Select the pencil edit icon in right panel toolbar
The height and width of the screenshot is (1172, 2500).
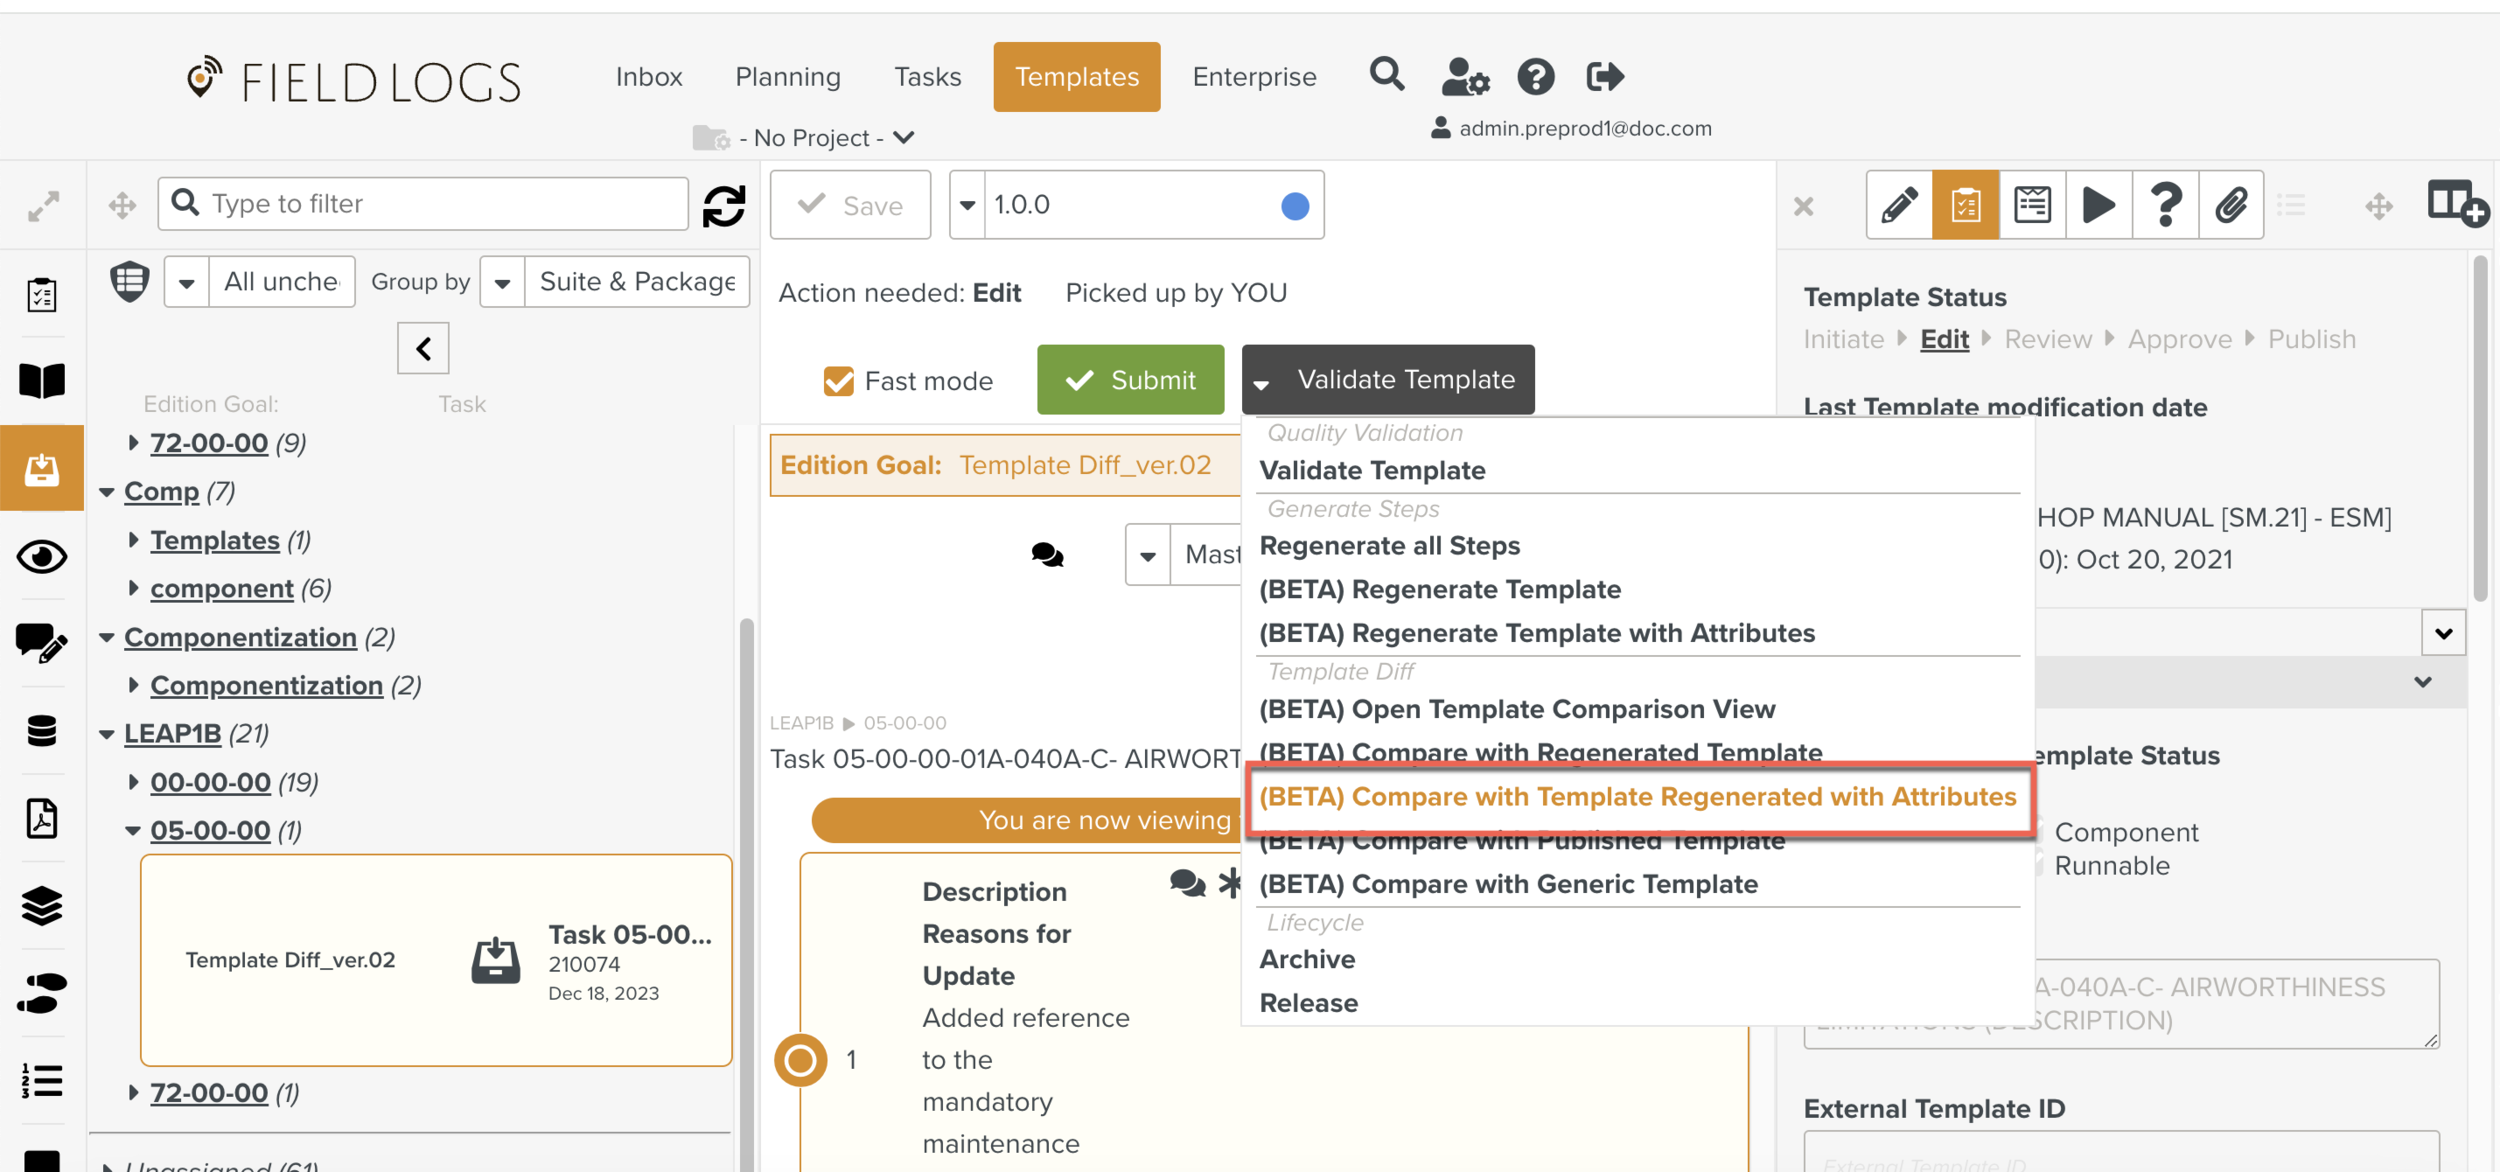click(1898, 205)
